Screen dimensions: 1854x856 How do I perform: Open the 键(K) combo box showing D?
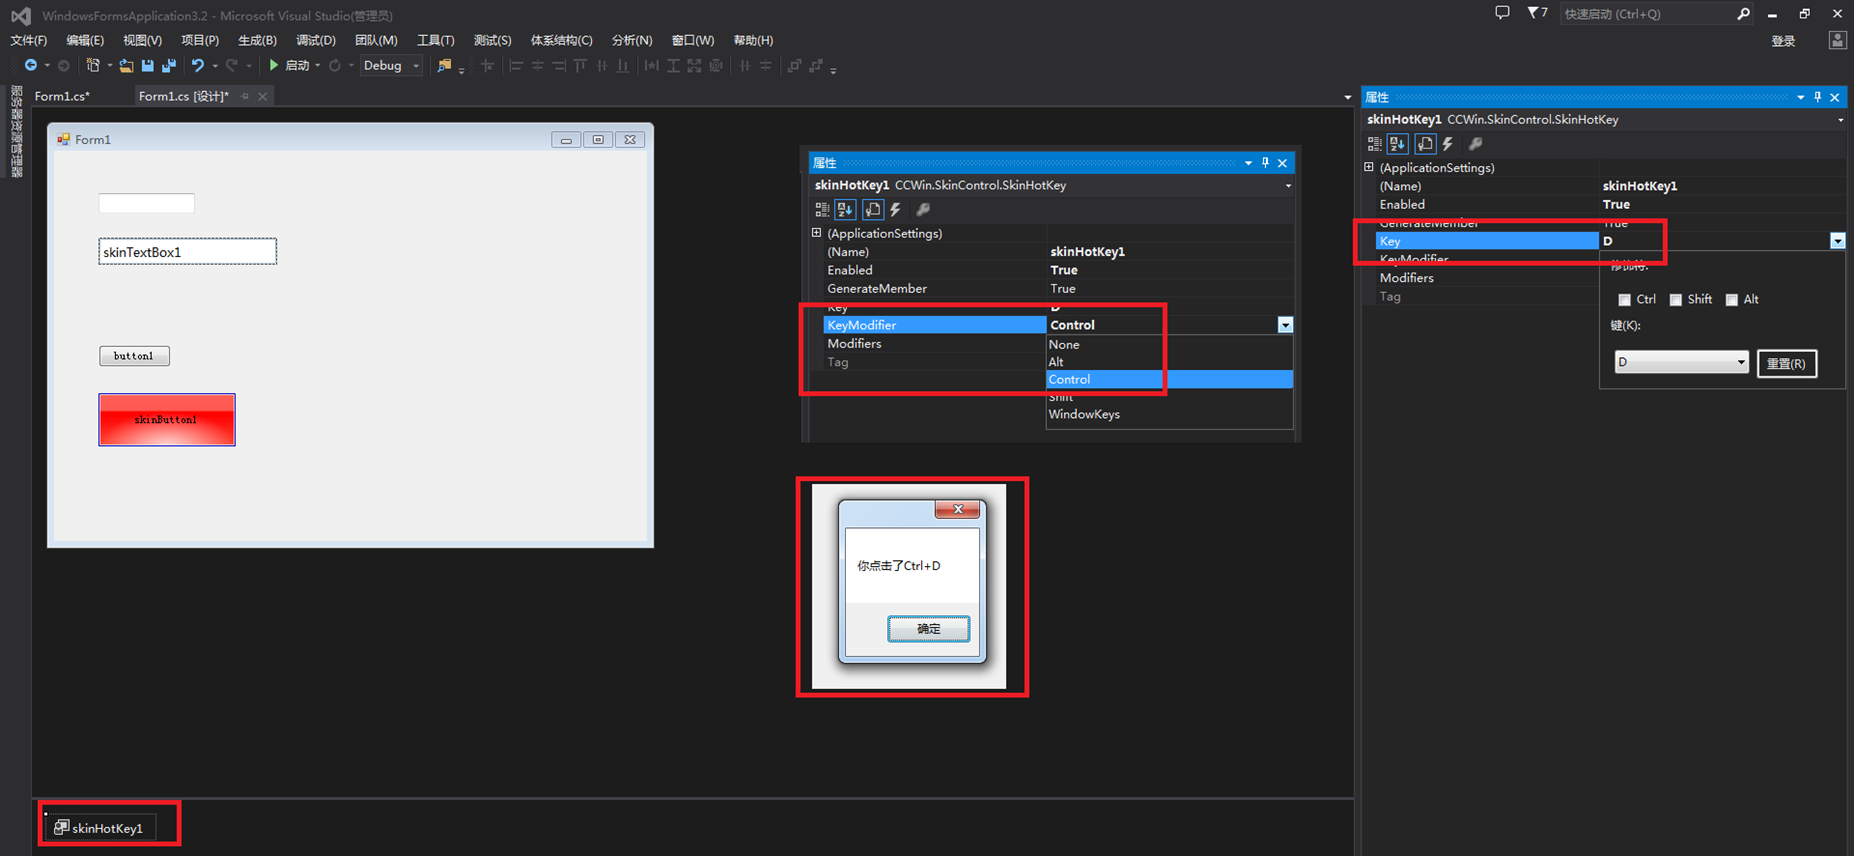pos(1681,362)
